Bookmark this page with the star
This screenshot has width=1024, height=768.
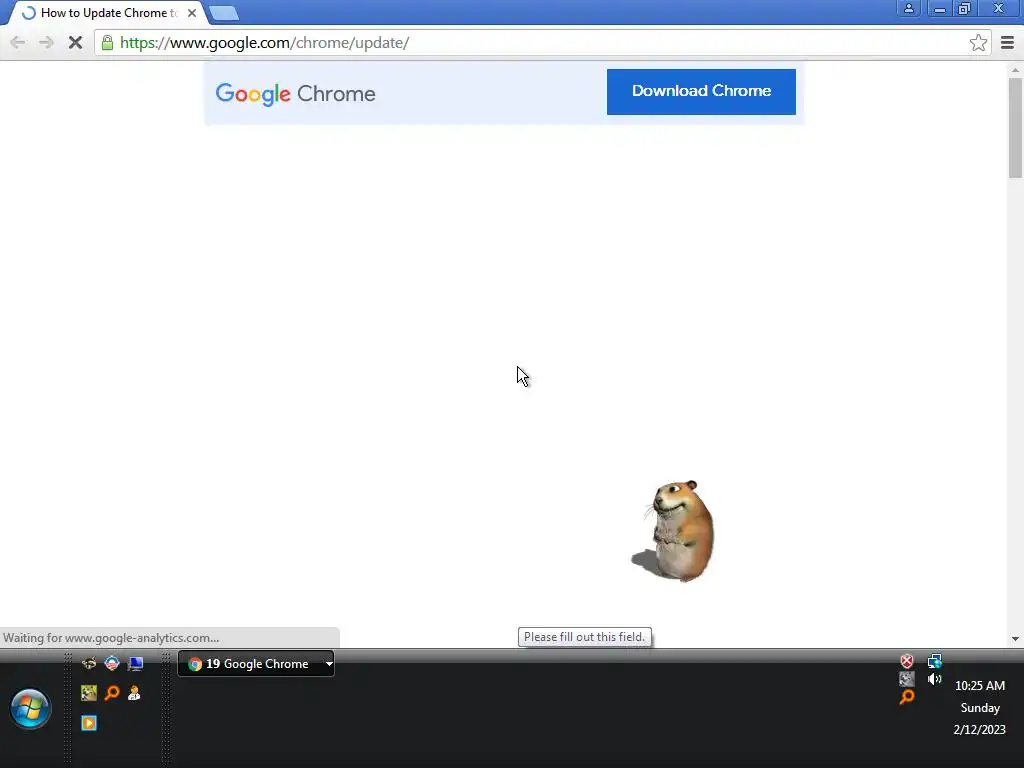978,43
